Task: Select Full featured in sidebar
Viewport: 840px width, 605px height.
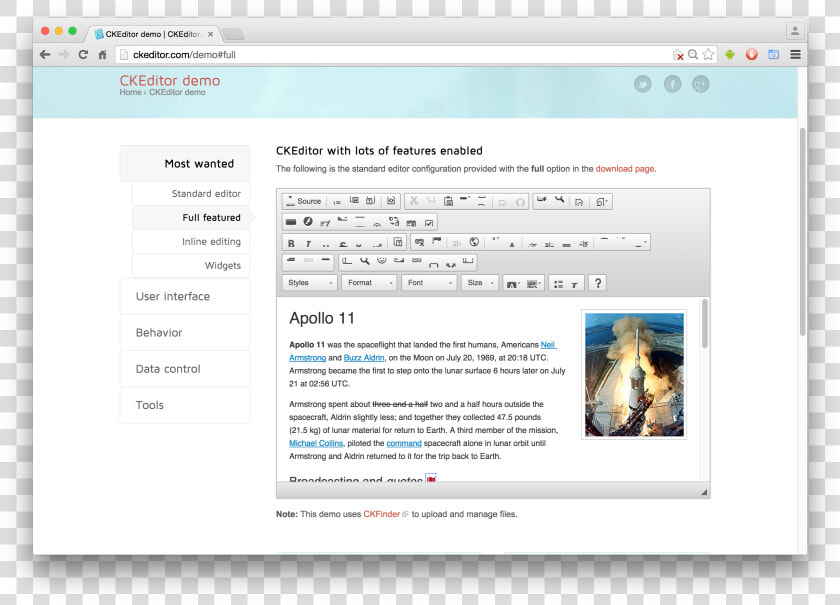Action: tap(191, 218)
